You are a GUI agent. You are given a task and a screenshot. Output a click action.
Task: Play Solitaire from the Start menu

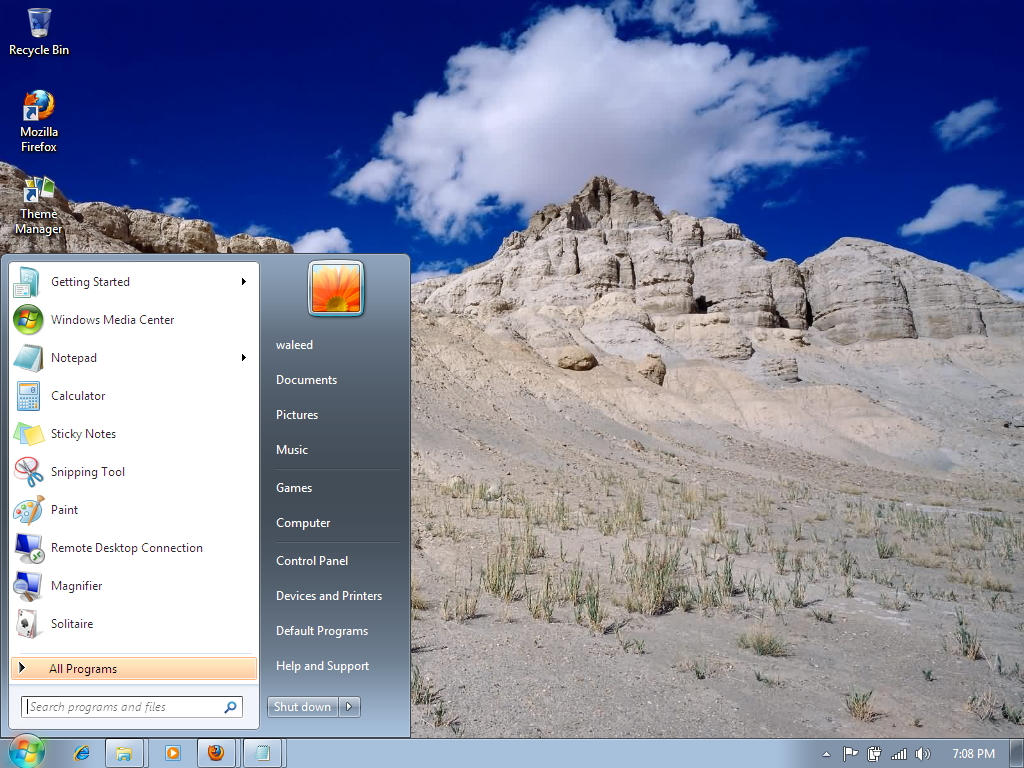(71, 623)
